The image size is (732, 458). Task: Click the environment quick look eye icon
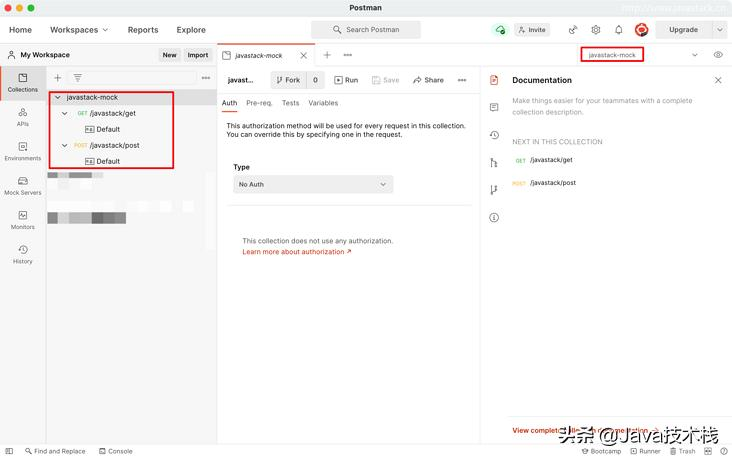(718, 55)
